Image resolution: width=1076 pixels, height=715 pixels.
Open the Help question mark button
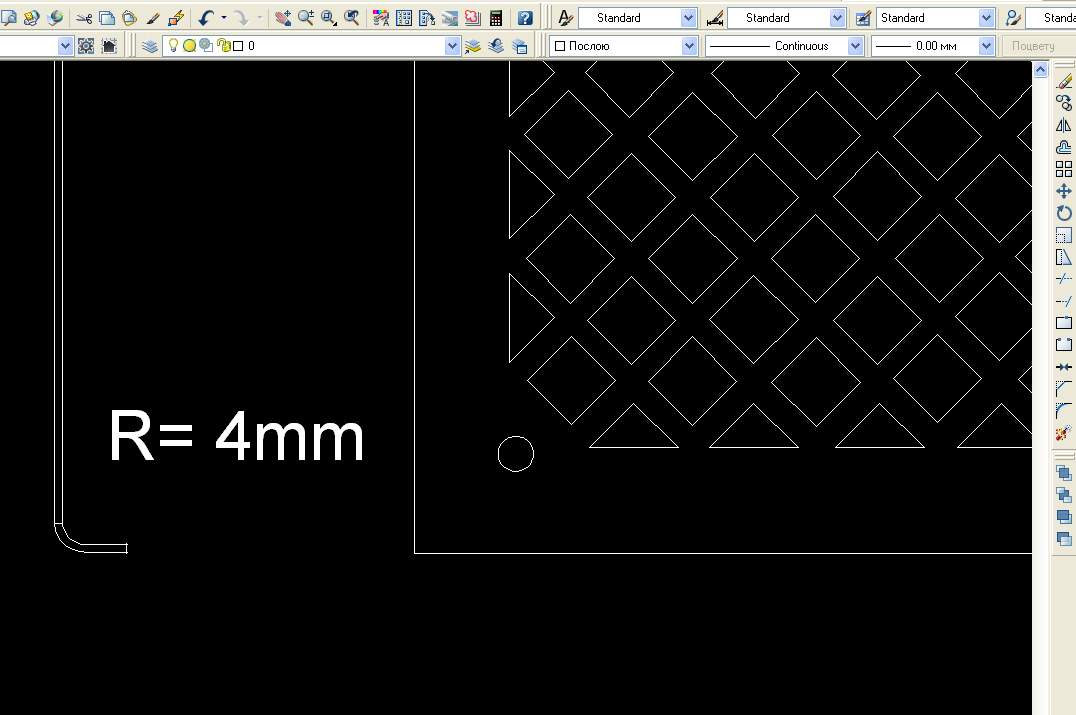525,18
